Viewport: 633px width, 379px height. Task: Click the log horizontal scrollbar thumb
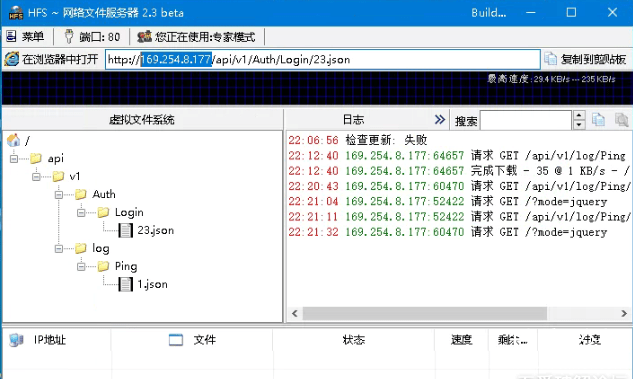tap(425, 313)
